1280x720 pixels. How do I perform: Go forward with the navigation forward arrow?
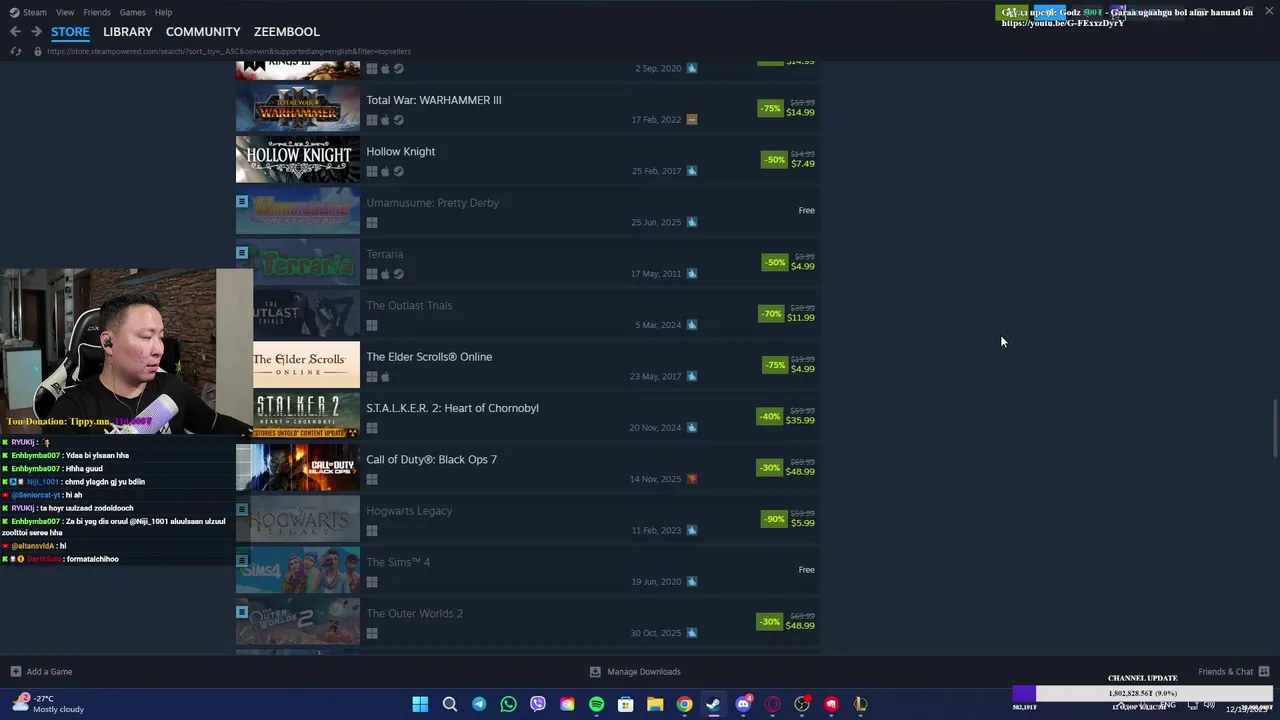[36, 32]
